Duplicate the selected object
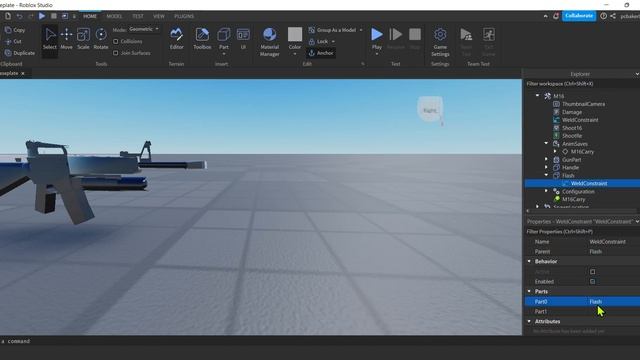Image resolution: width=640 pixels, height=360 pixels. (x=20, y=53)
